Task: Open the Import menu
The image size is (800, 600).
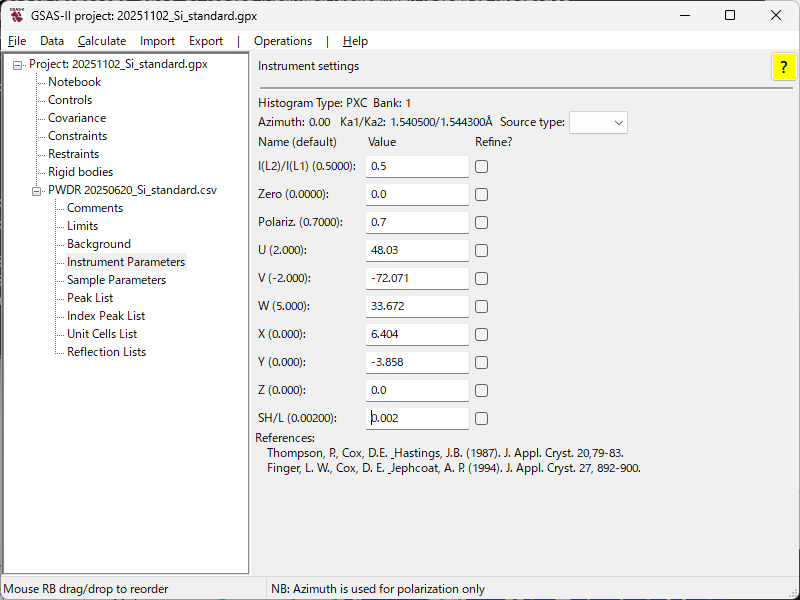Action: click(157, 41)
